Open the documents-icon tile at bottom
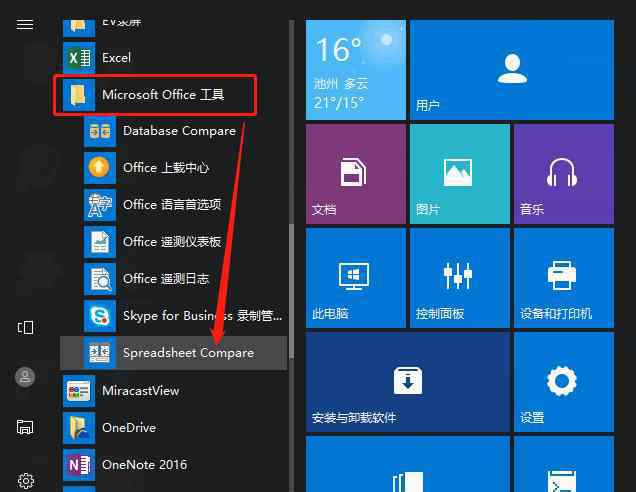This screenshot has width=636, height=492. [x=408, y=464]
